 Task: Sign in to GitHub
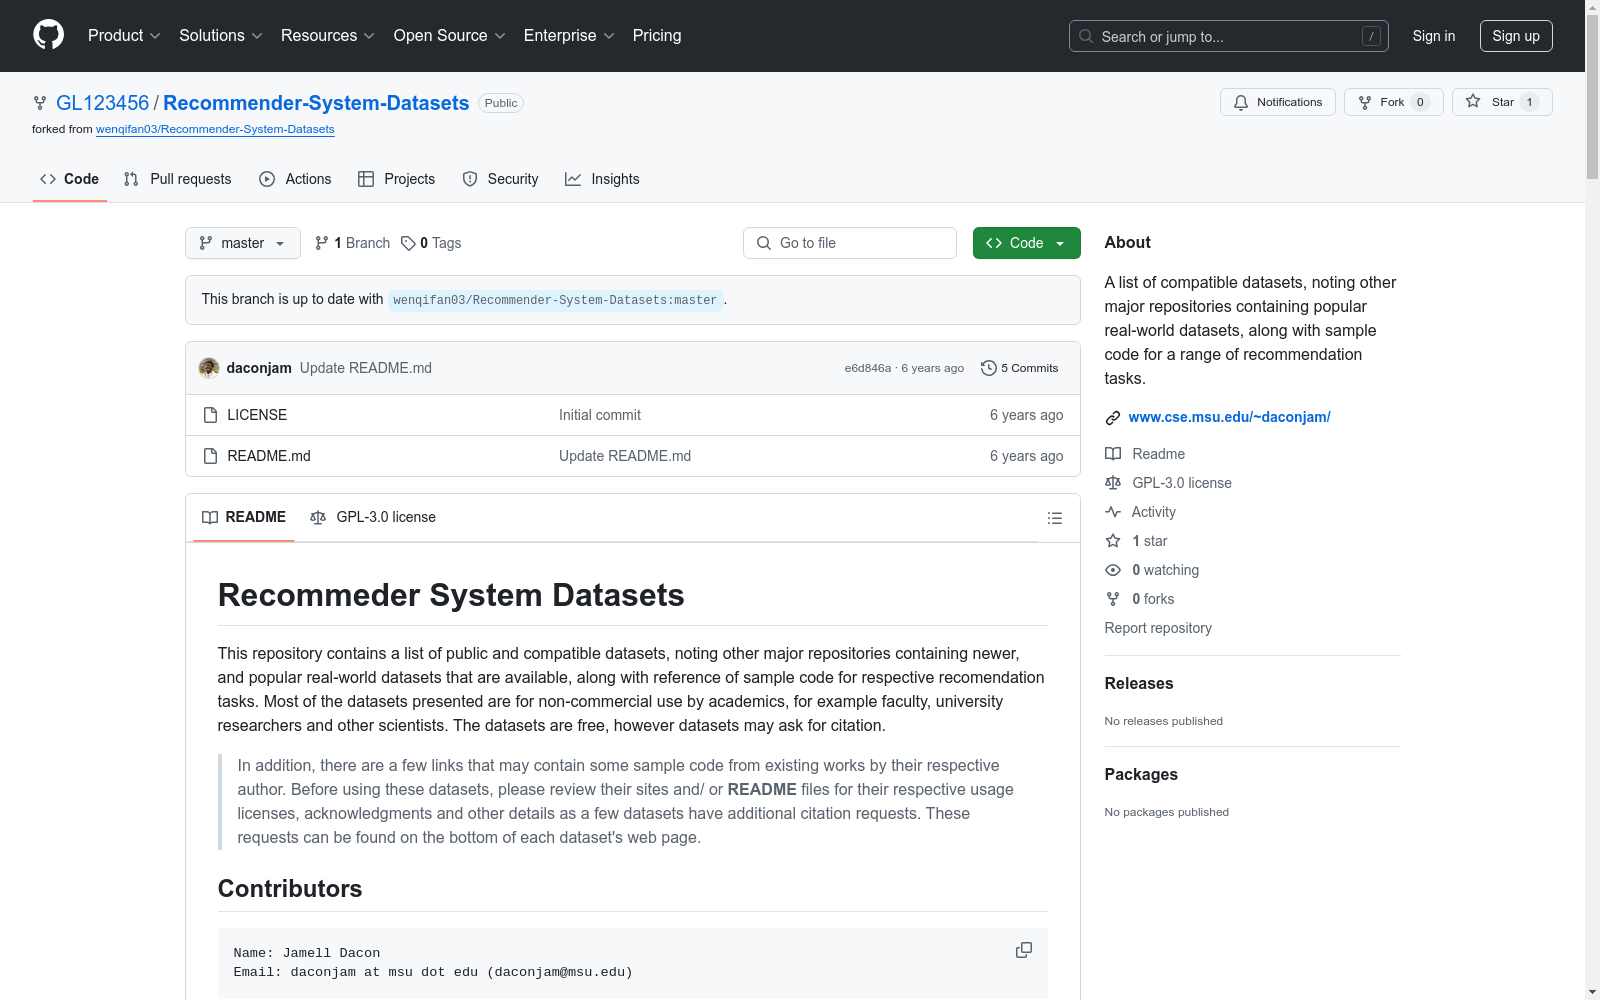(1433, 36)
